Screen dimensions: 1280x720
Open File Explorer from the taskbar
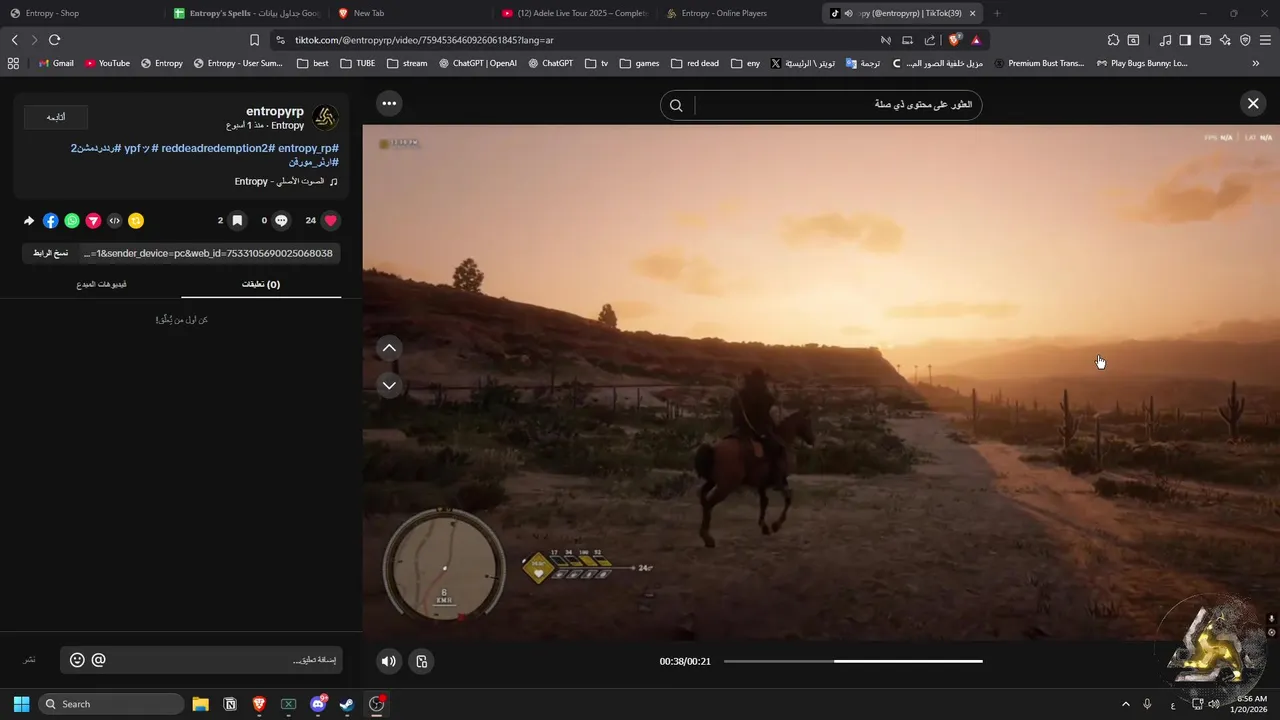coord(200,704)
